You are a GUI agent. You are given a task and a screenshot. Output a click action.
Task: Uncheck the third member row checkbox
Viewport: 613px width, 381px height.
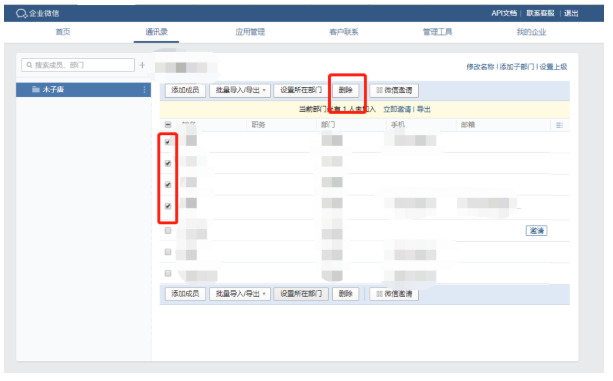(x=168, y=184)
